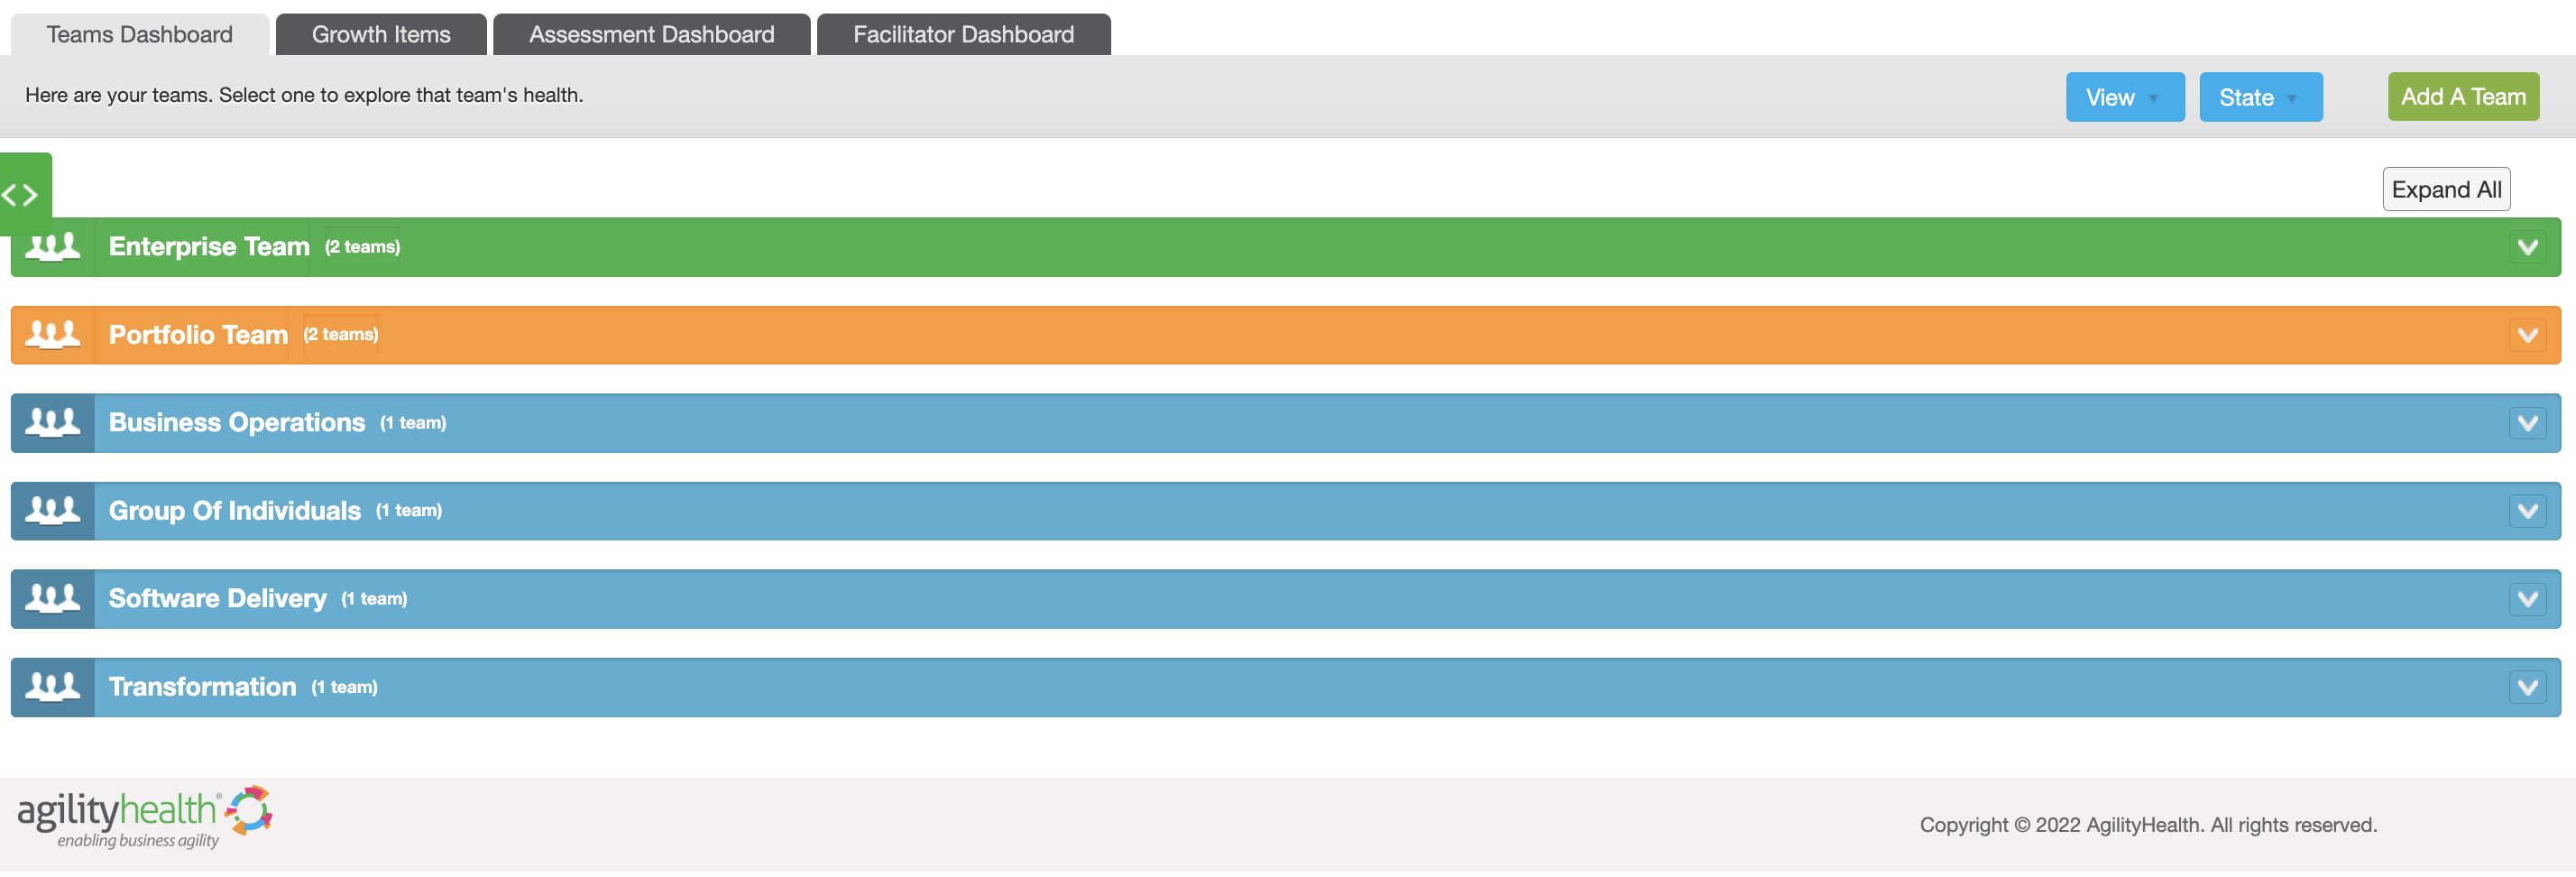Viewport: 2576px width, 877px height.
Task: Click the Portfolio Team people icon
Action: point(52,335)
